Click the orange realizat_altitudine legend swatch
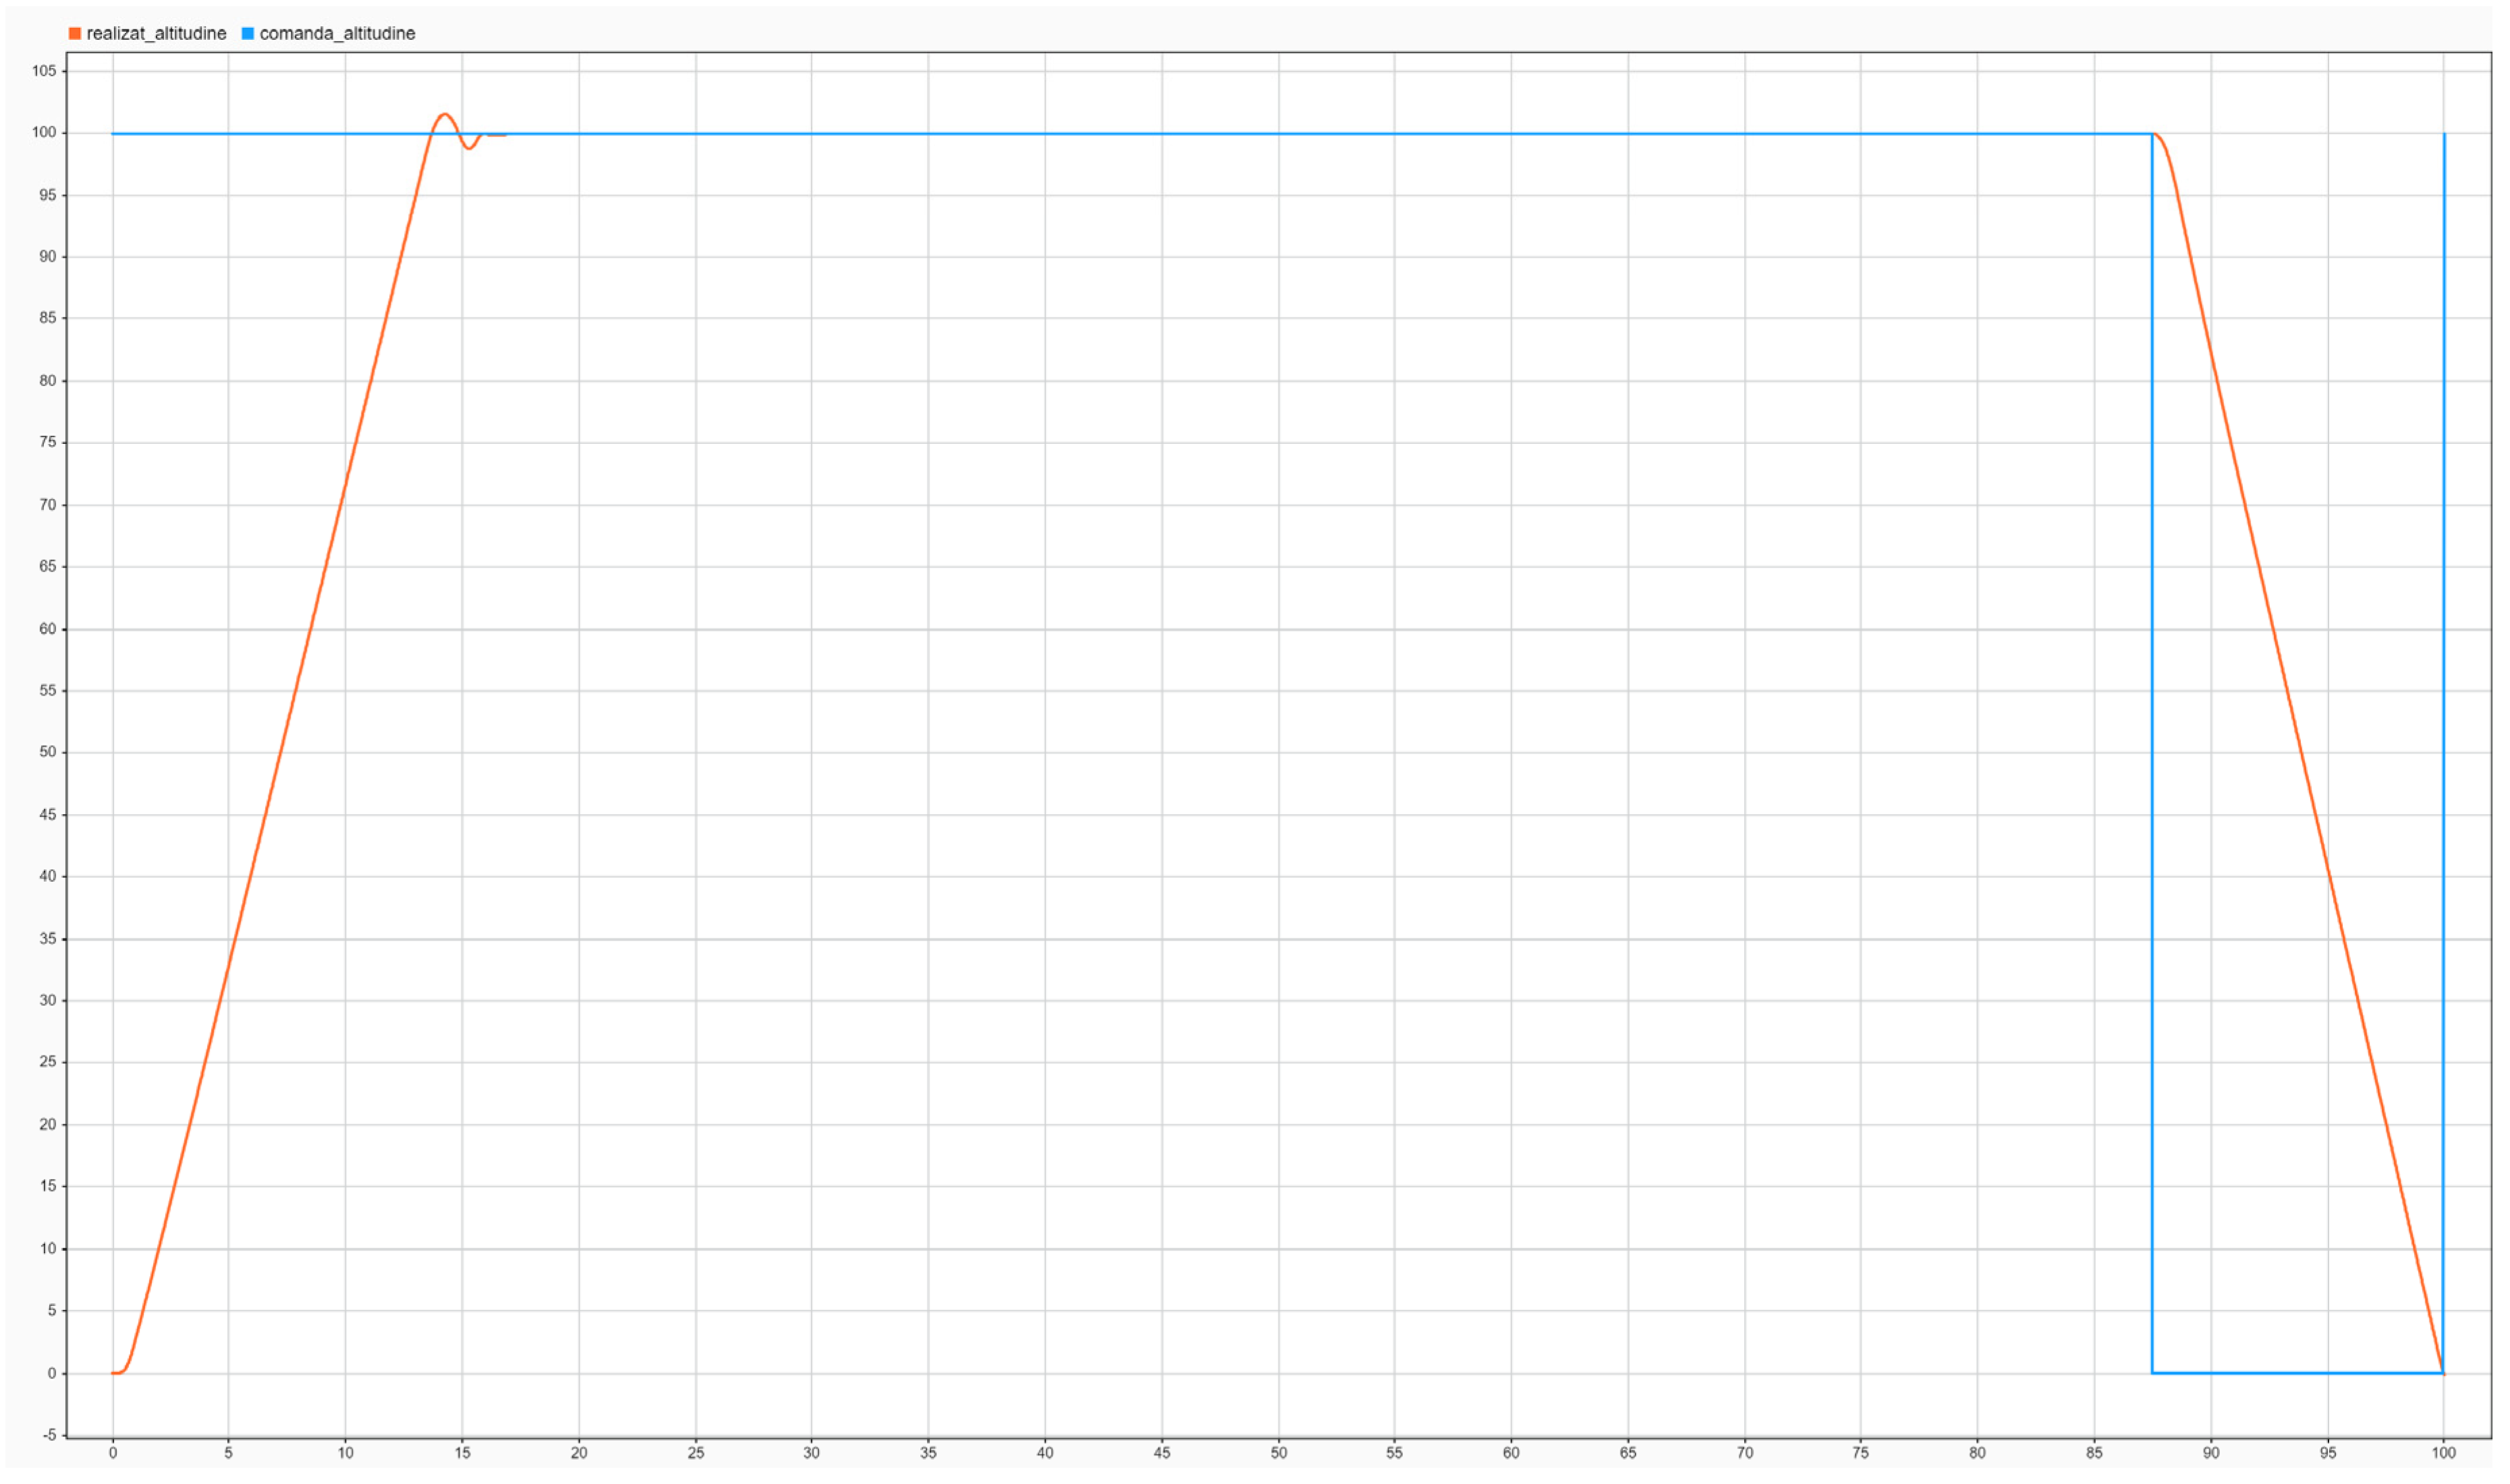This screenshot has width=2510, height=1484. pyautogui.click(x=75, y=34)
